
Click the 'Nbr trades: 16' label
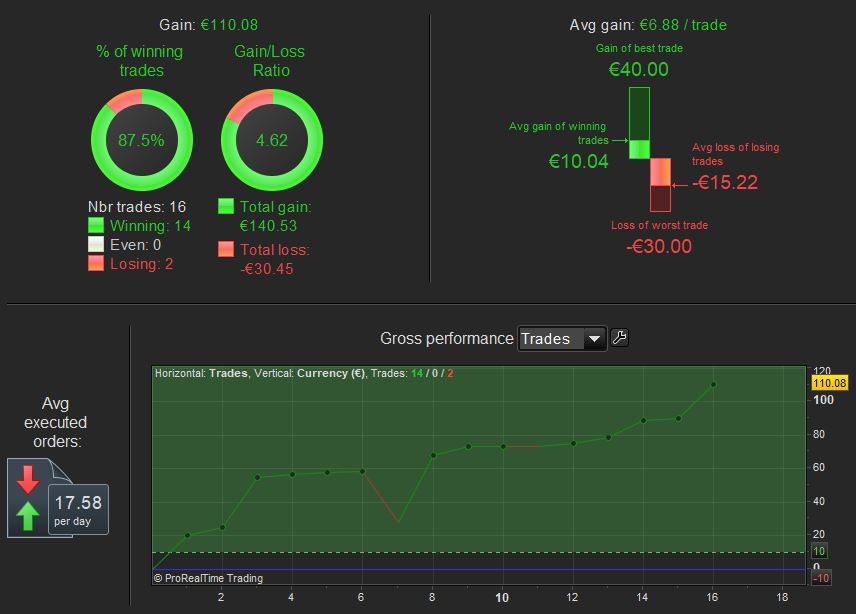pos(137,207)
